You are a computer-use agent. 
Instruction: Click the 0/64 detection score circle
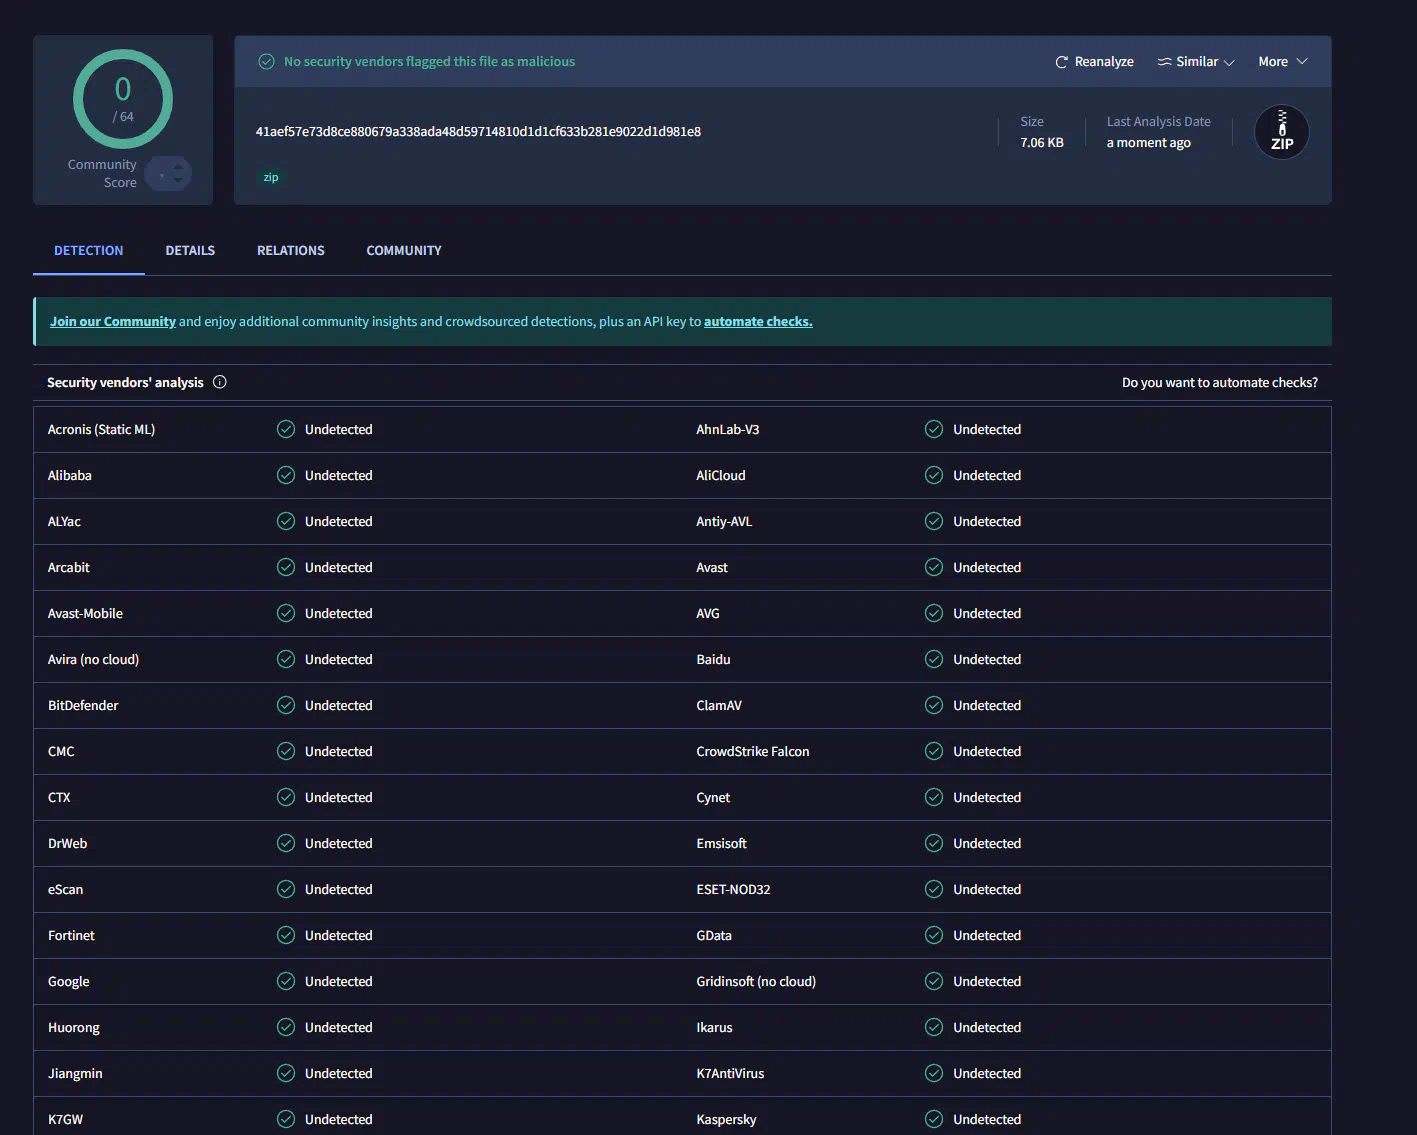[123, 99]
